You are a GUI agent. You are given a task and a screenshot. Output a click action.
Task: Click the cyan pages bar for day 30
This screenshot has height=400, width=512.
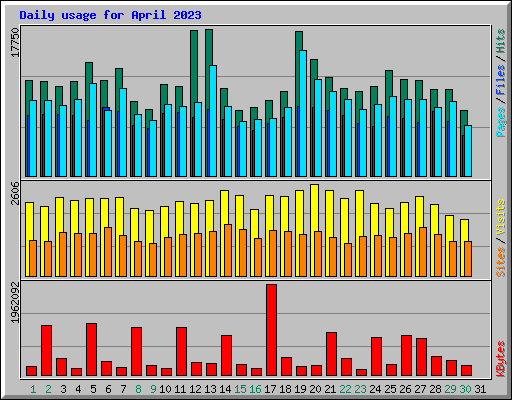468,151
